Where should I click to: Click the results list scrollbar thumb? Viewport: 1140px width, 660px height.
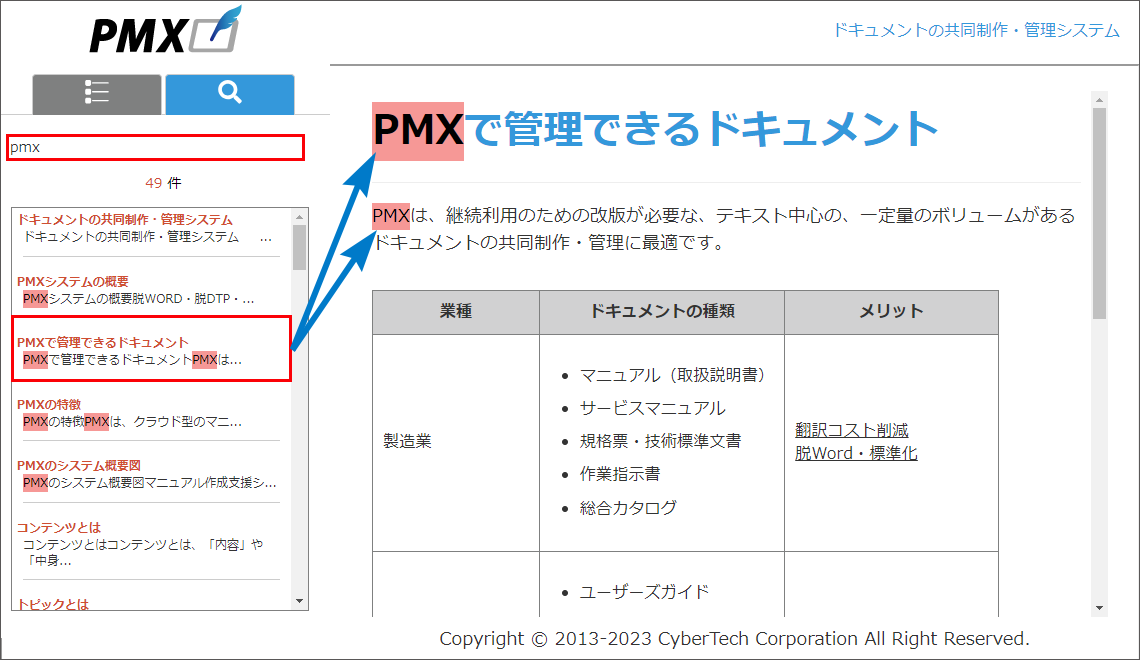pyautogui.click(x=300, y=247)
